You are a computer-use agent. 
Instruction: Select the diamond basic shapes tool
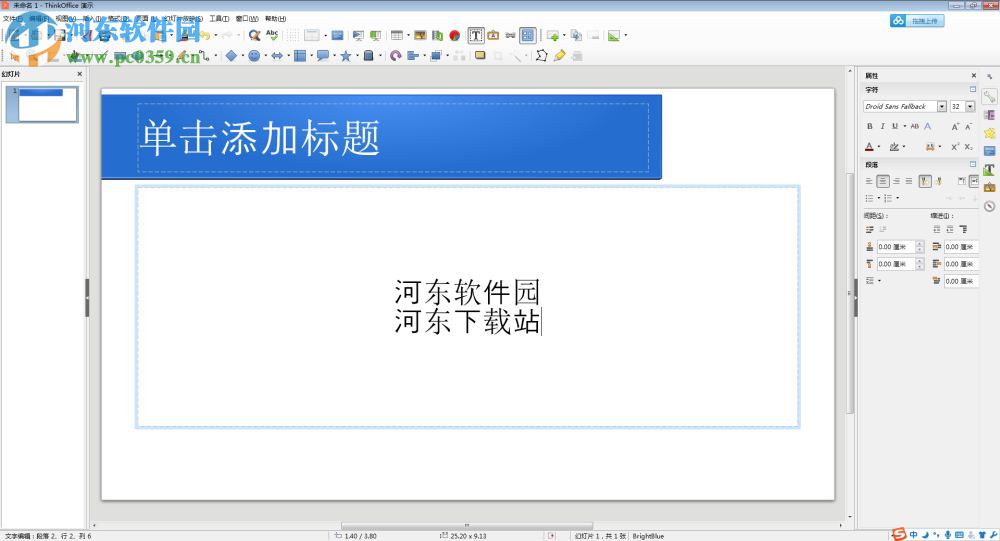tap(232, 56)
